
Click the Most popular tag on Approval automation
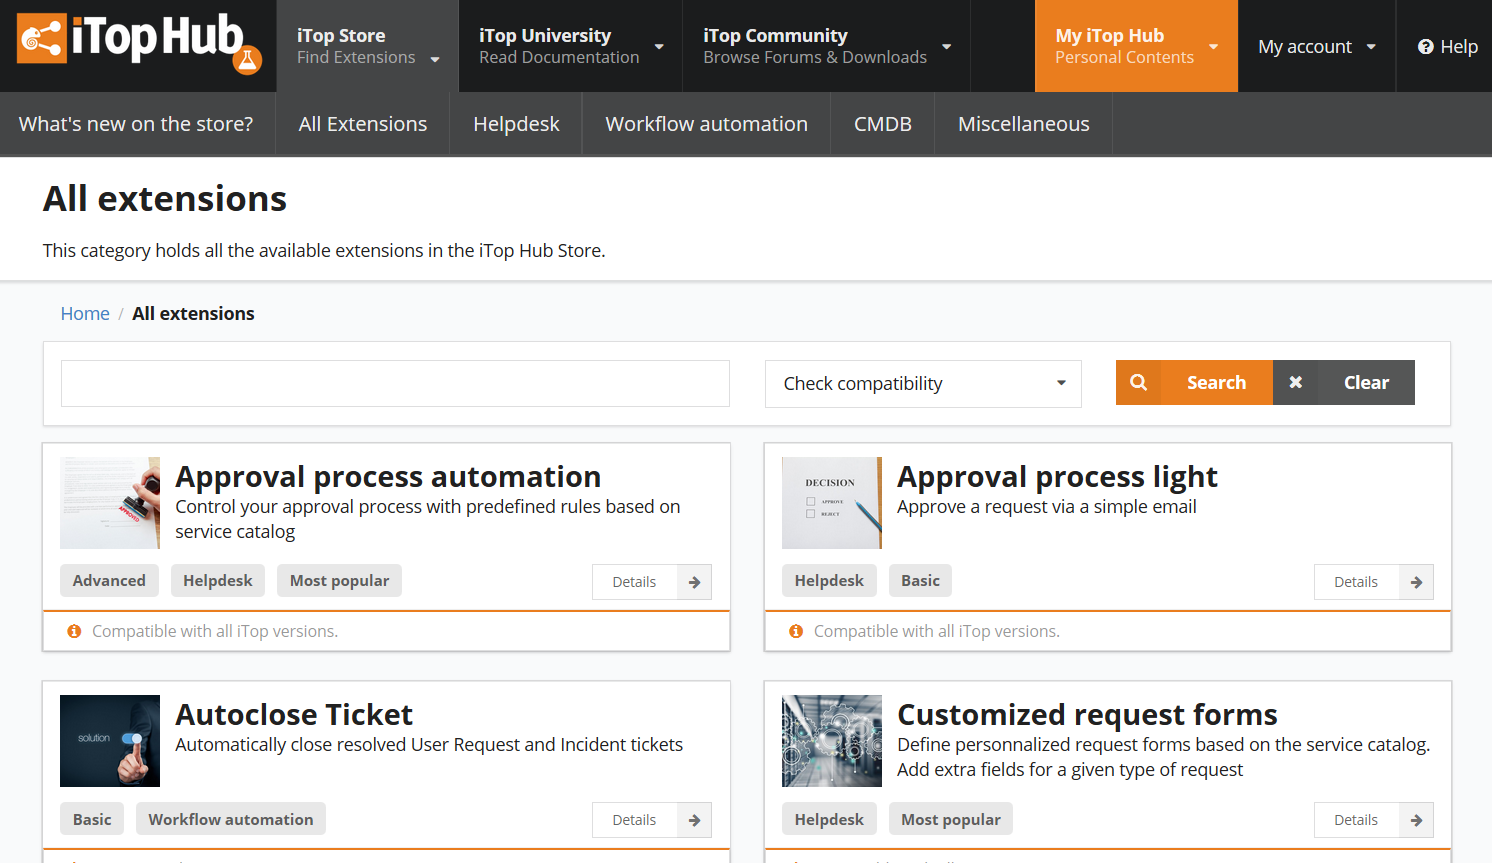[339, 581]
